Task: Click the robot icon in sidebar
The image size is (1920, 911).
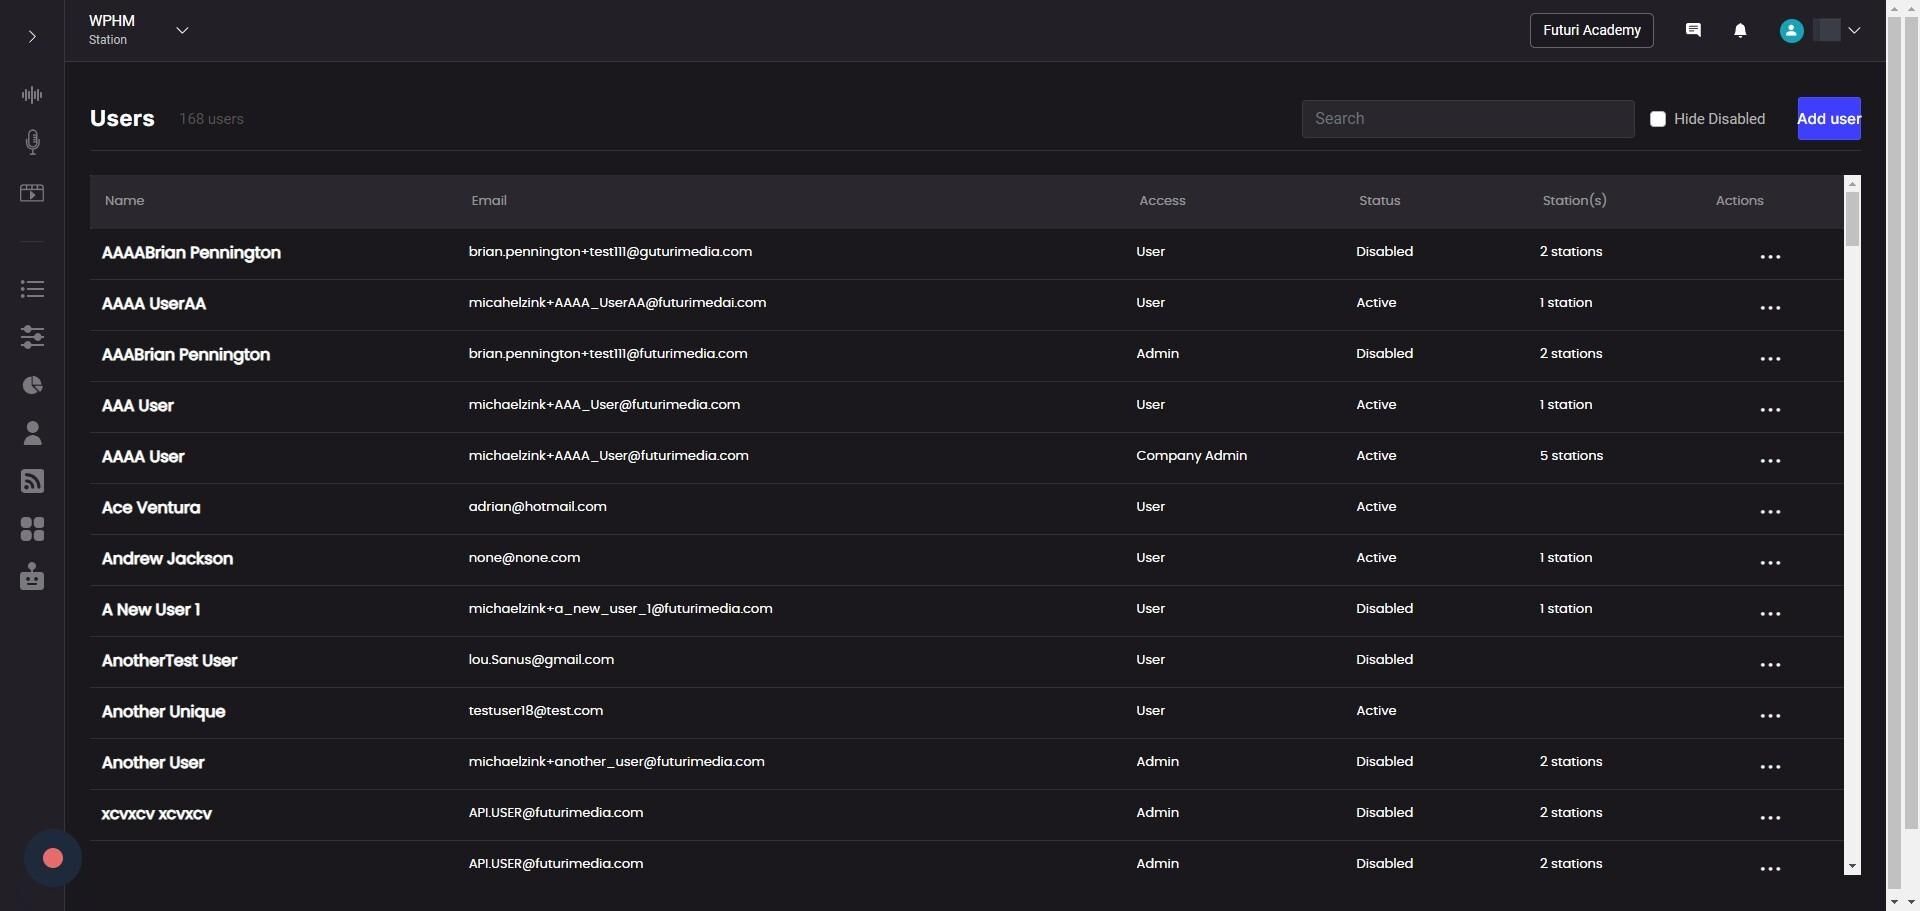Action: pyautogui.click(x=32, y=577)
